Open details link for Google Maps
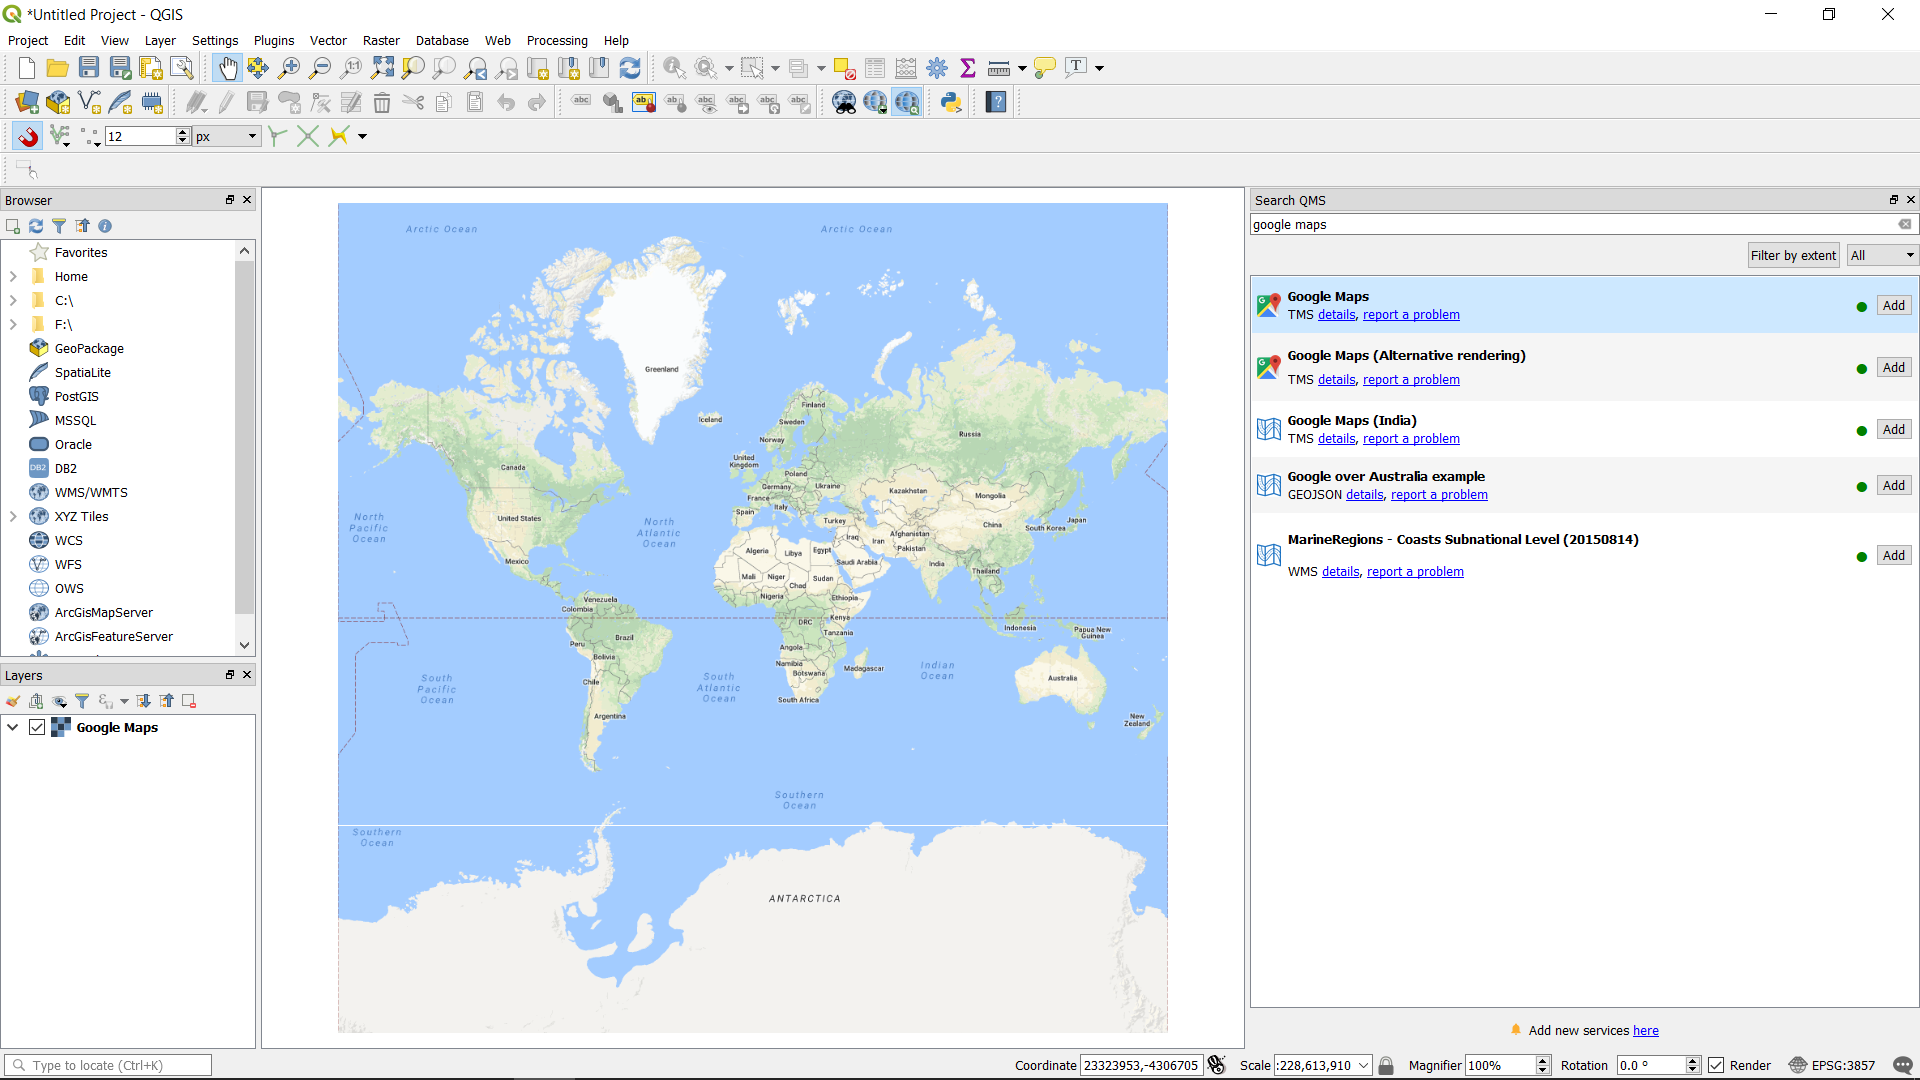This screenshot has width=1920, height=1080. [1336, 315]
